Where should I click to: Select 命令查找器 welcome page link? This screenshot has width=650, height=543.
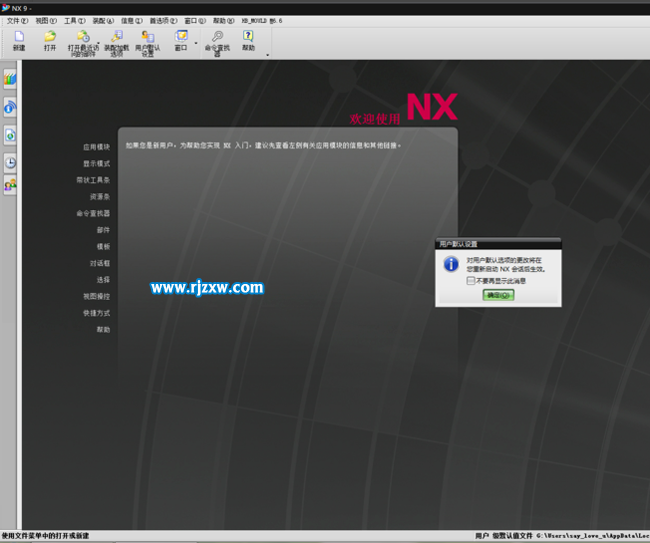(x=93, y=213)
